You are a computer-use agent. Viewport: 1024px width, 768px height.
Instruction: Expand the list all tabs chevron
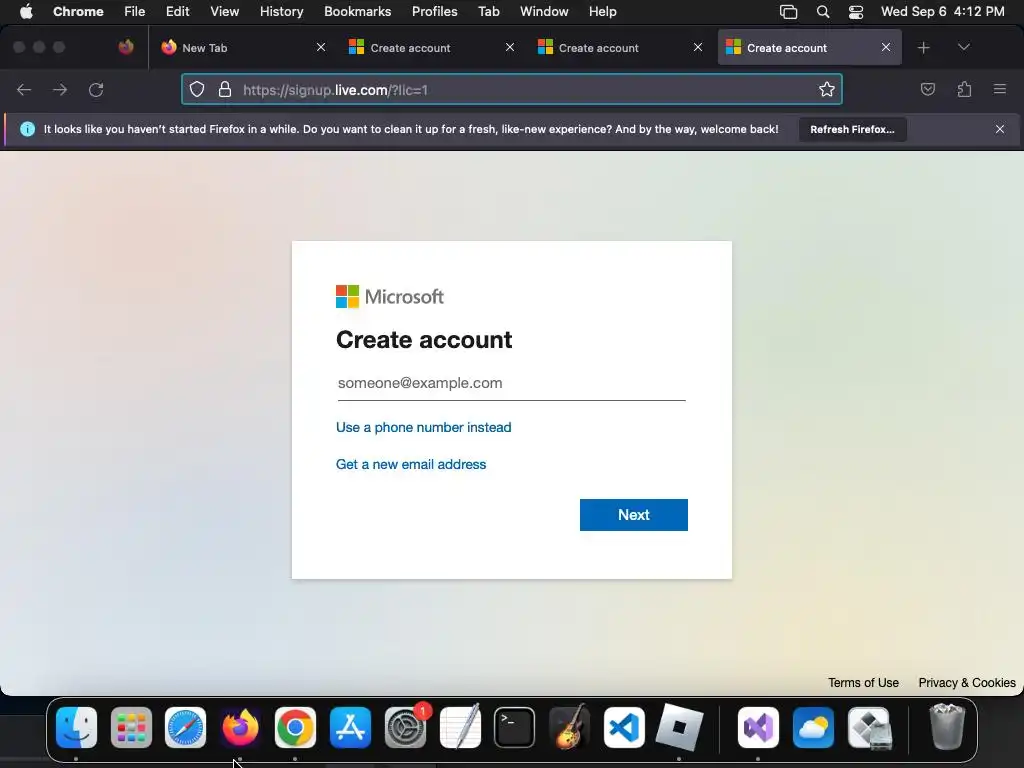click(x=963, y=47)
